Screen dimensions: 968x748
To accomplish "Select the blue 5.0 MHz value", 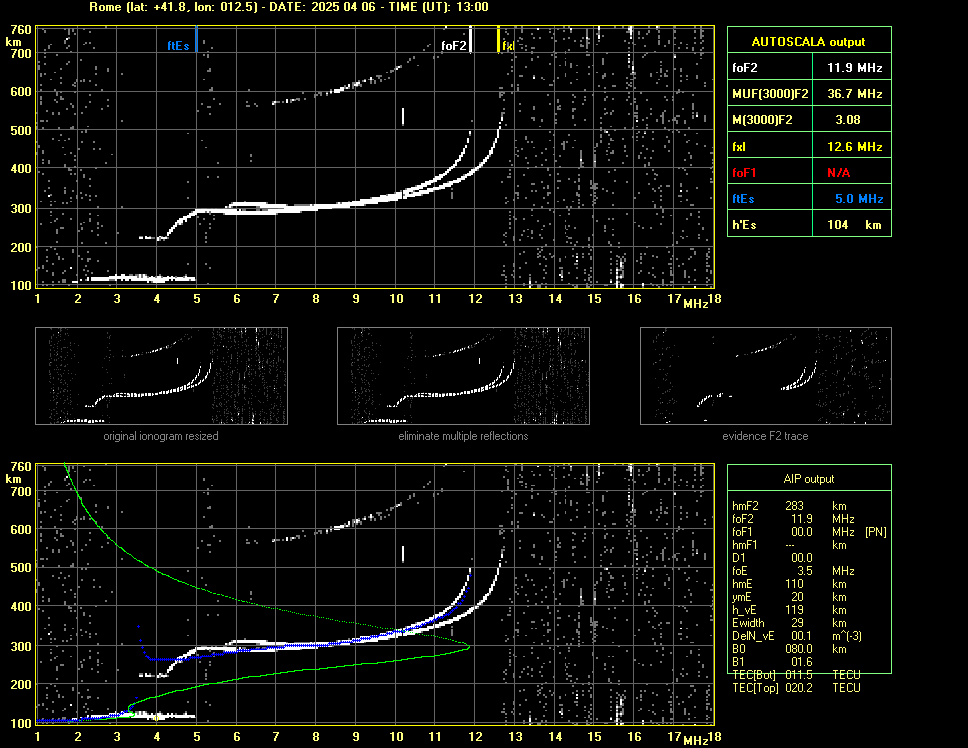I will point(859,199).
